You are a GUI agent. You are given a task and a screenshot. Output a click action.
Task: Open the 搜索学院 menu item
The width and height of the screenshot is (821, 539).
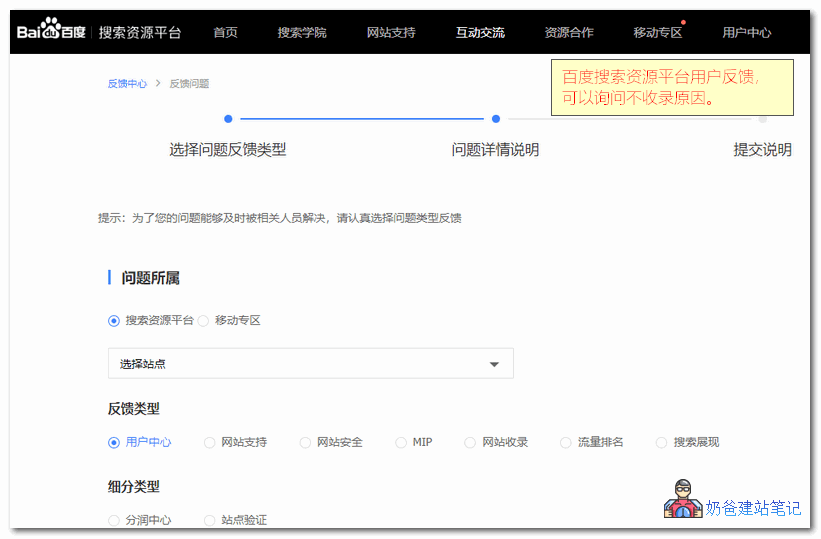(x=302, y=32)
